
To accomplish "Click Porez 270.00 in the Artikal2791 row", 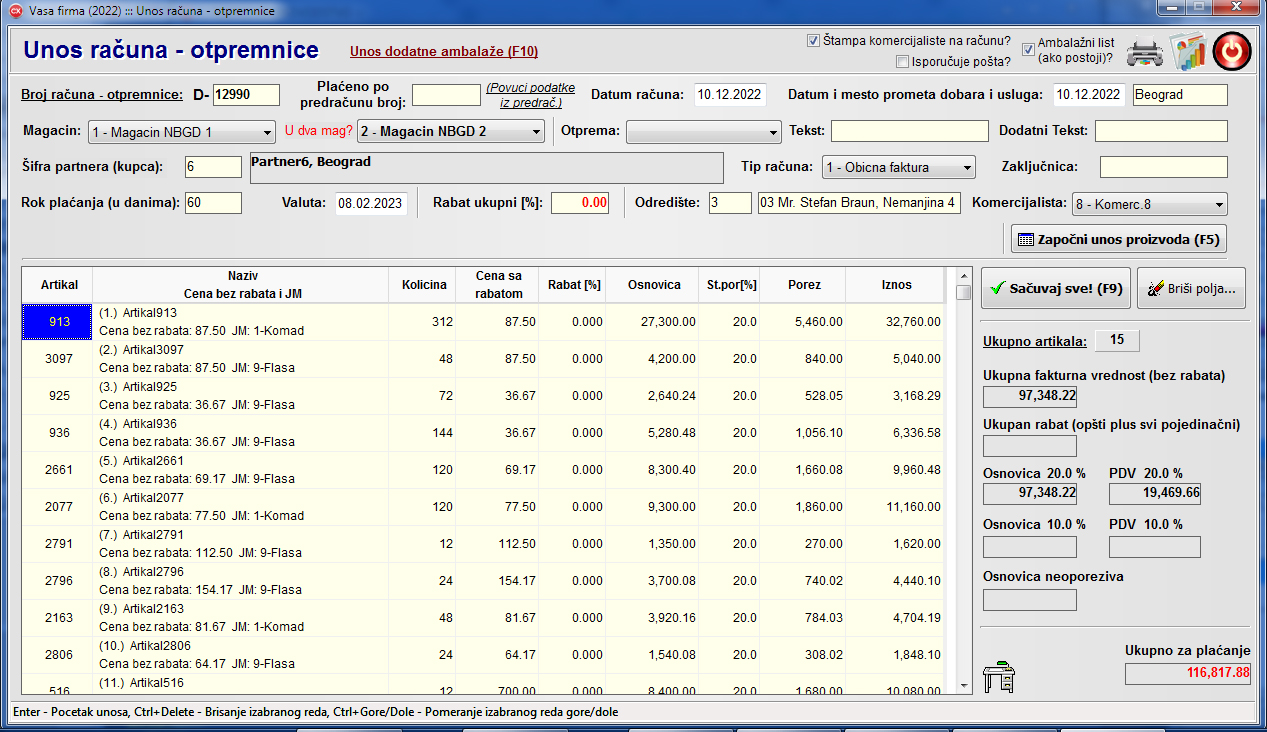I will [804, 544].
